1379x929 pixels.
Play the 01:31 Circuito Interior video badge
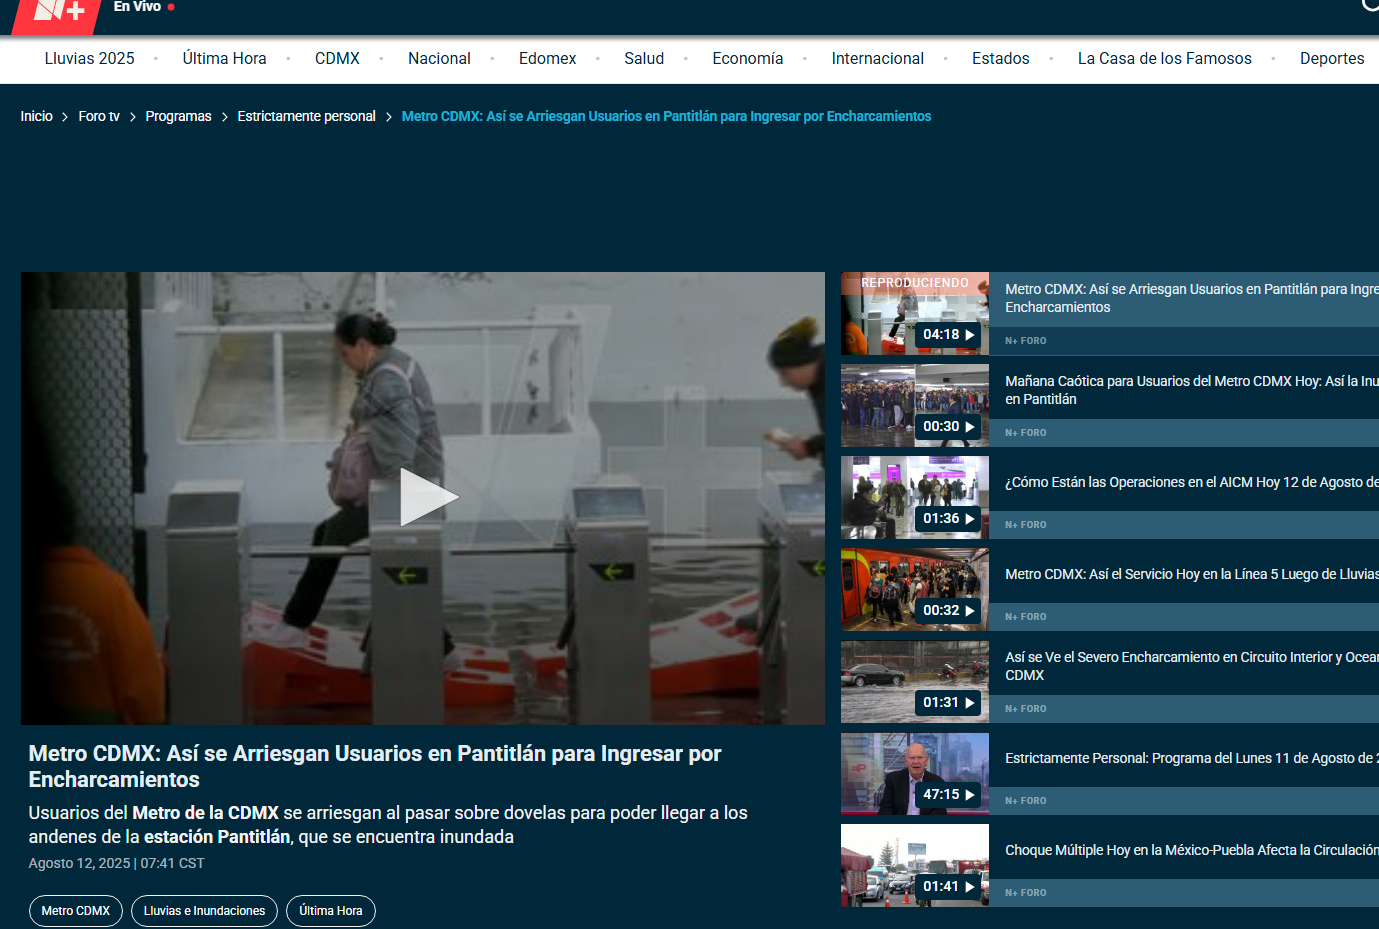pos(947,703)
